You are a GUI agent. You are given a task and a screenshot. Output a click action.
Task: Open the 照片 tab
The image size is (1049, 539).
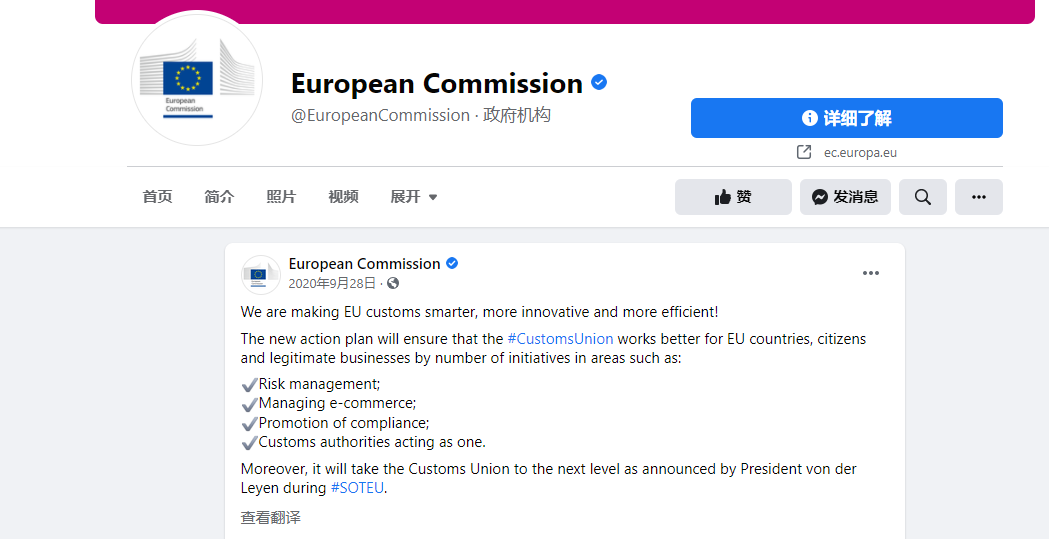click(x=281, y=197)
